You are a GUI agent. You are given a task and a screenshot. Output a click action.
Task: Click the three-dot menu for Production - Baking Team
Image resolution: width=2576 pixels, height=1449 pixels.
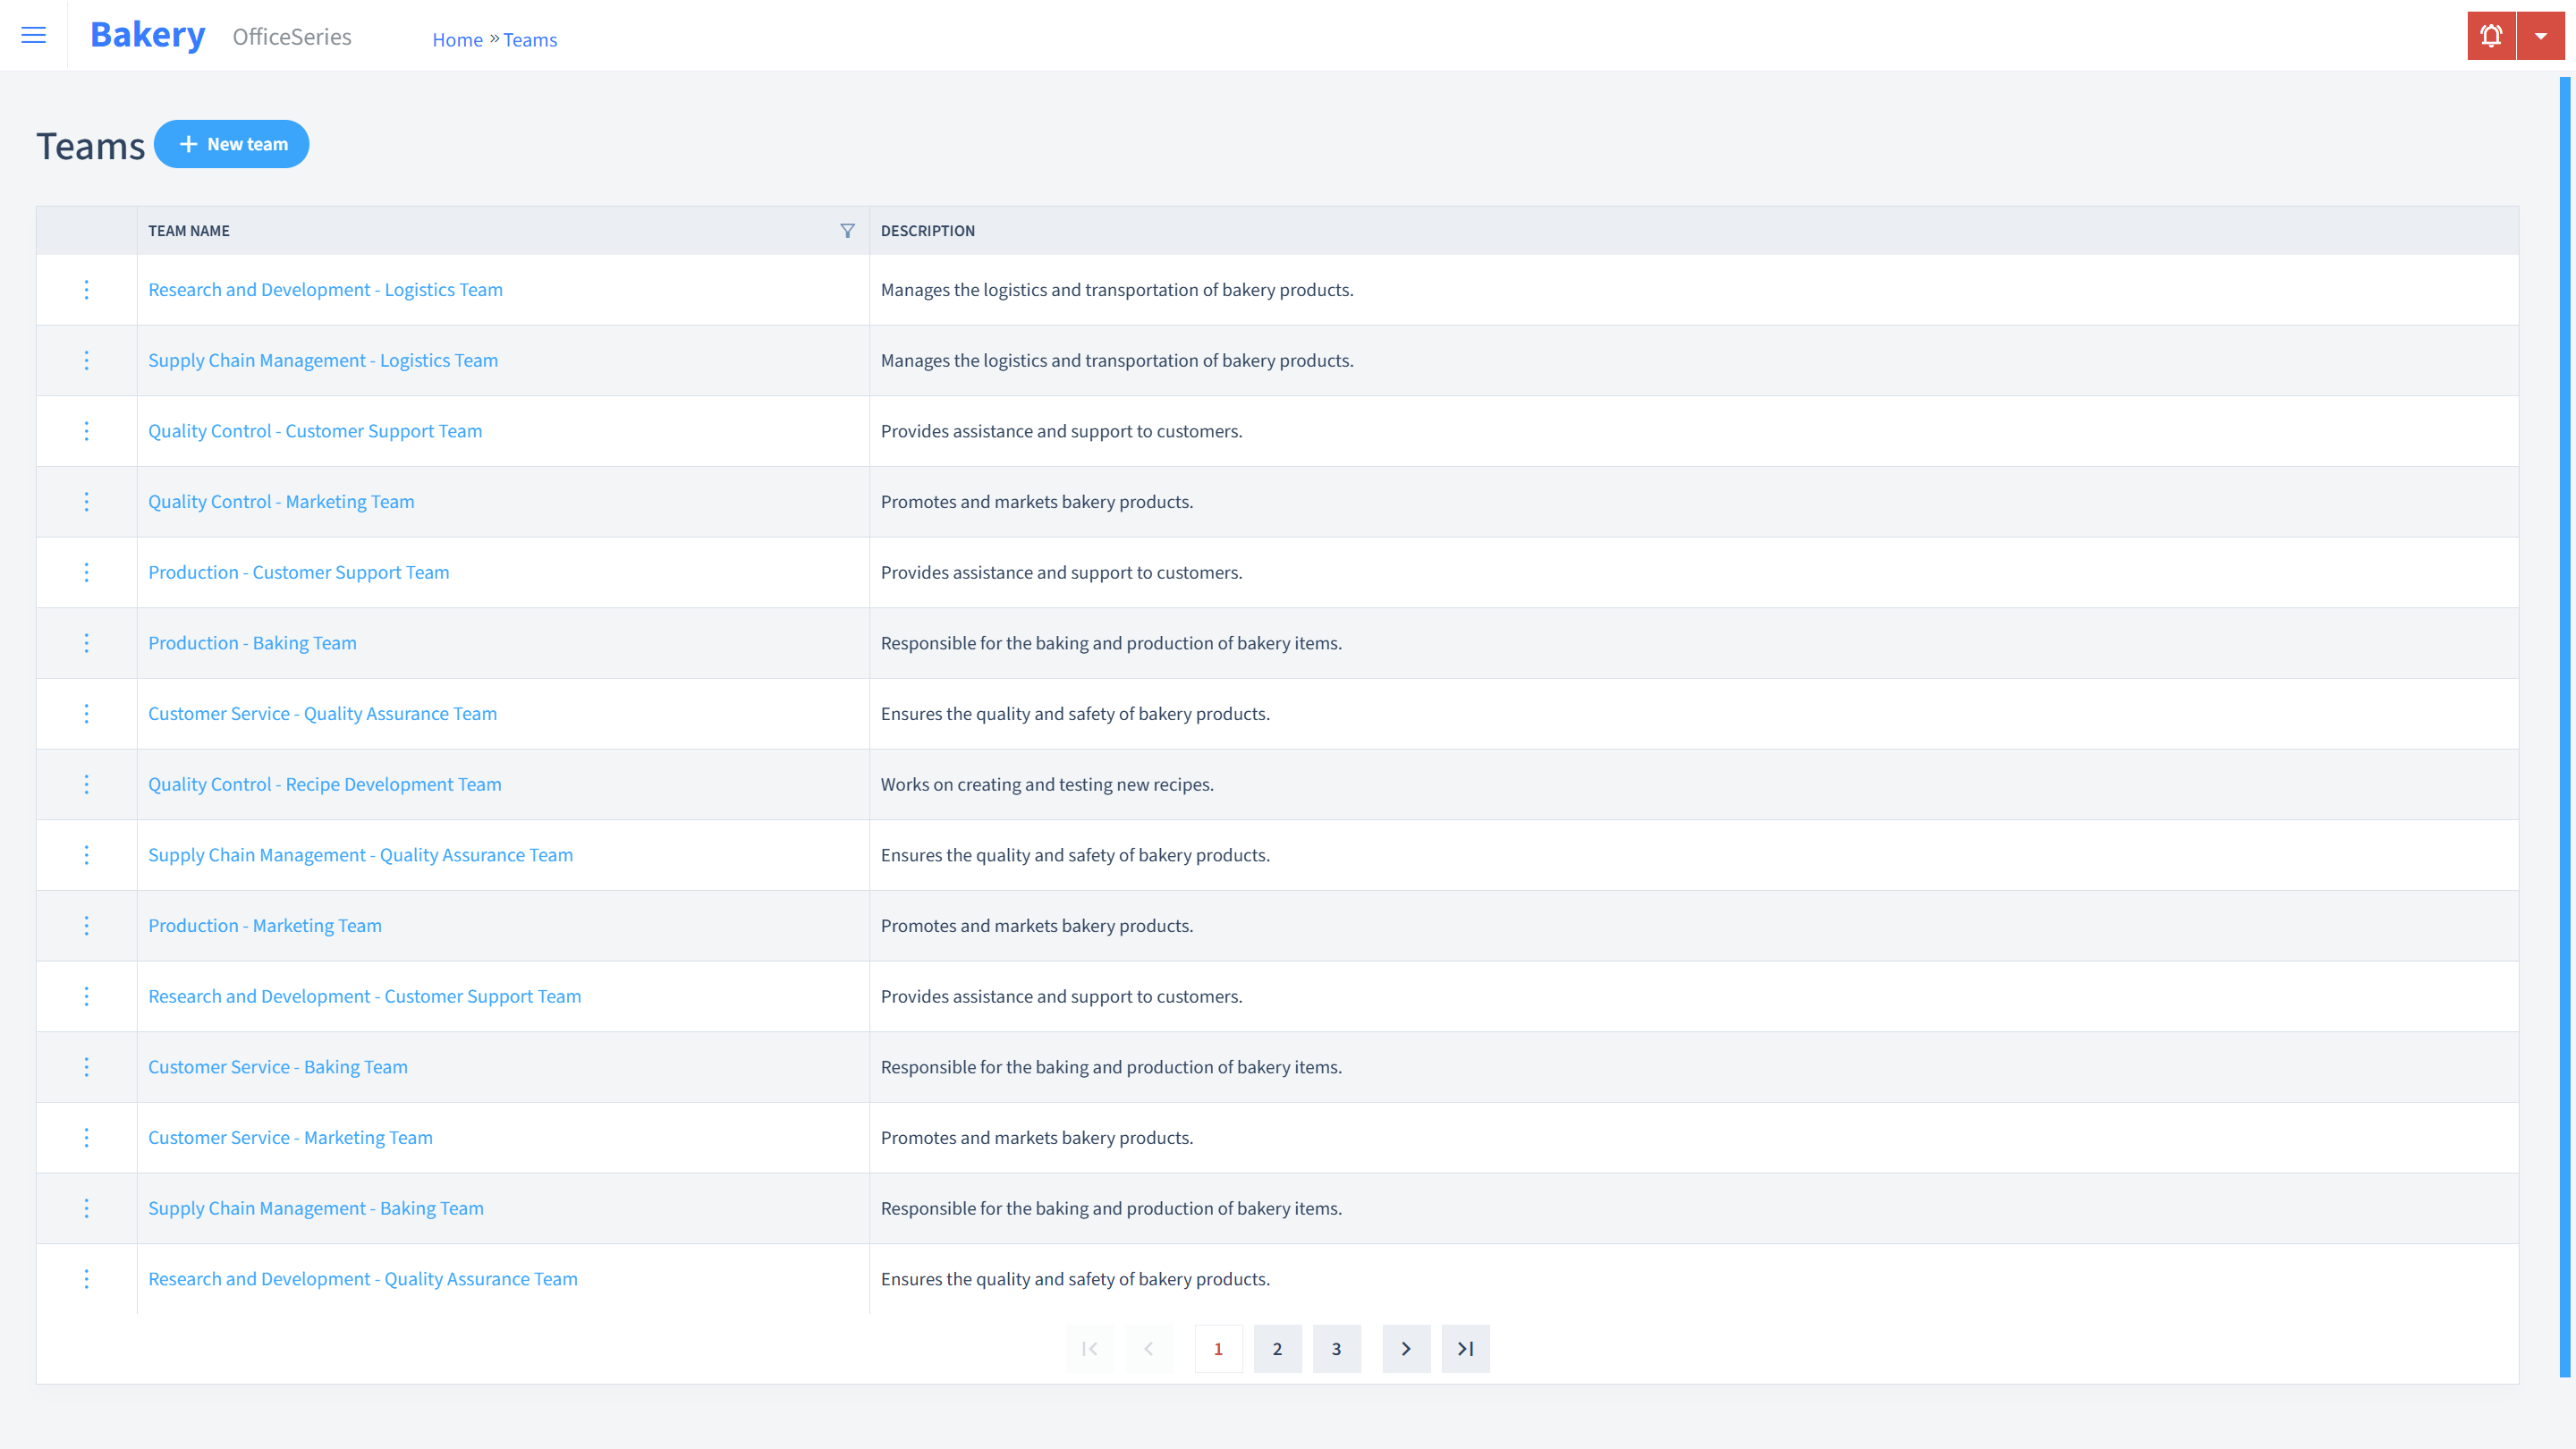(x=87, y=642)
